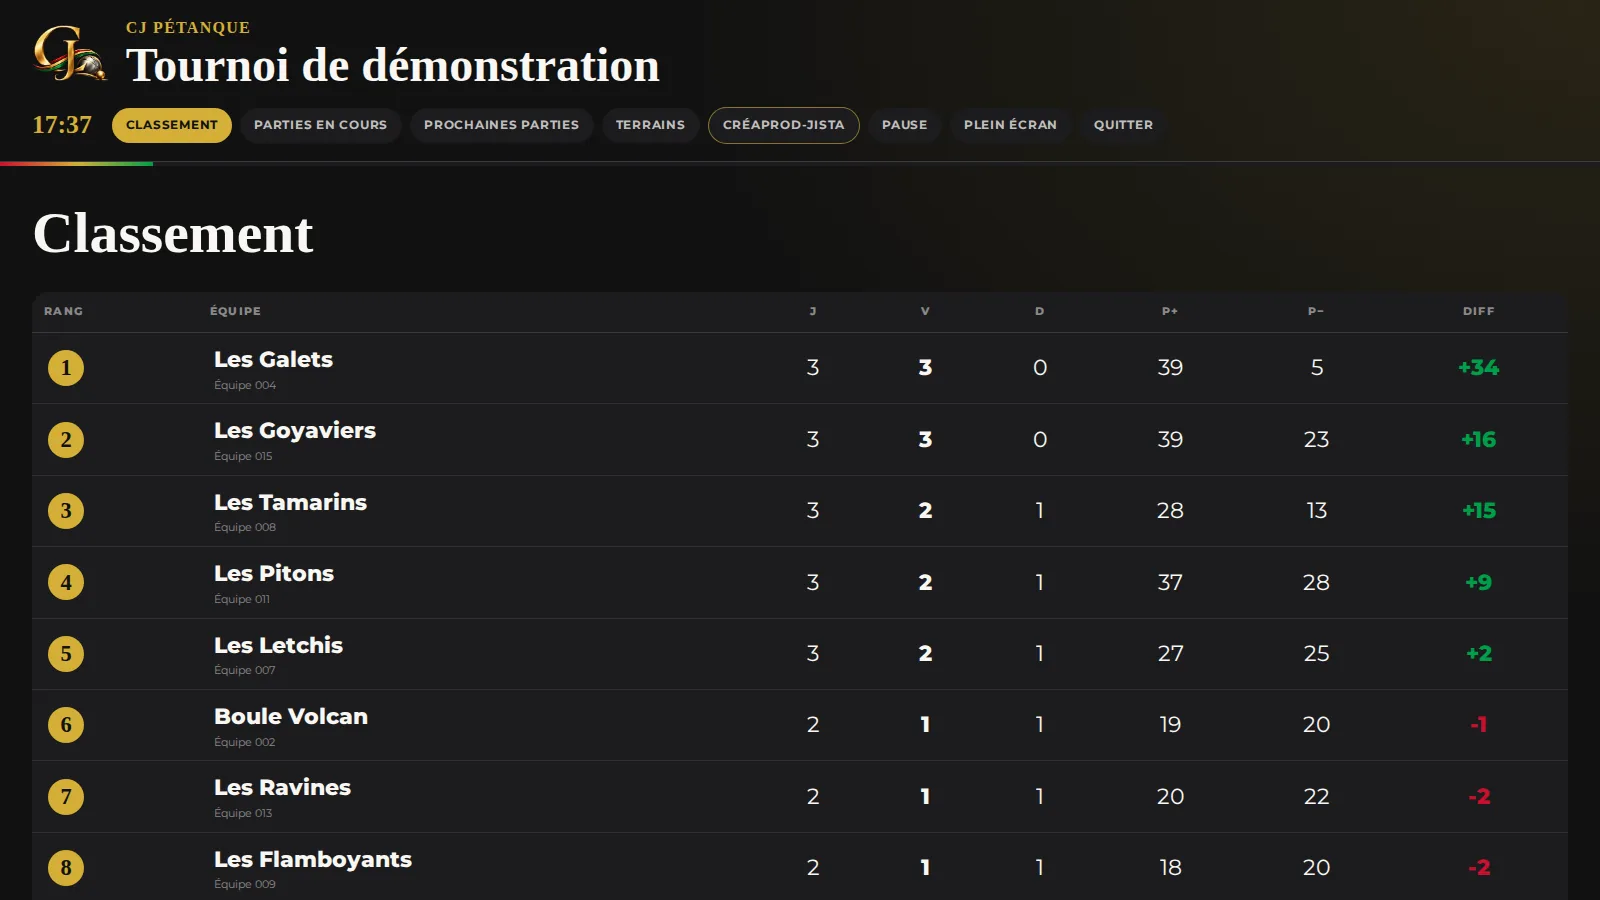Select team name Boule Volcan

(x=291, y=716)
